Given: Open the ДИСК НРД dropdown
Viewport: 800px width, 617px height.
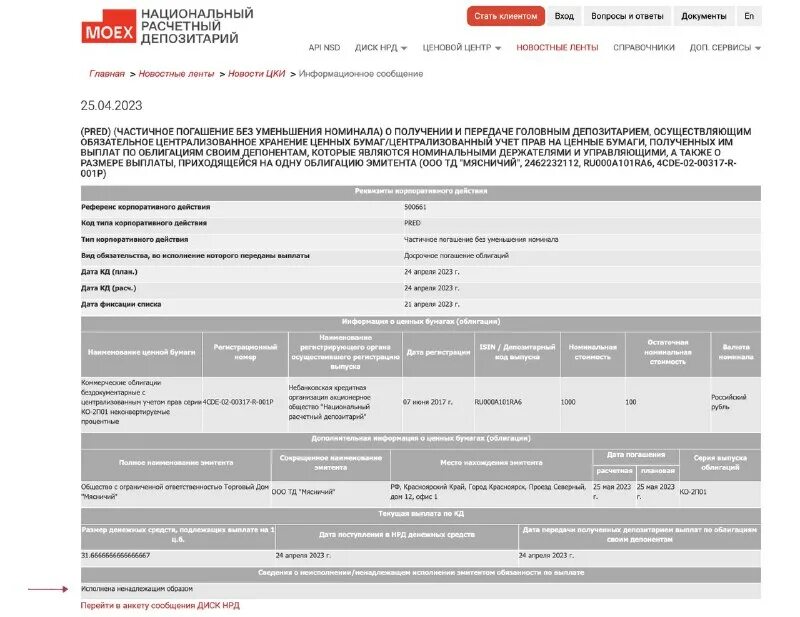Looking at the screenshot, I should tap(378, 46).
